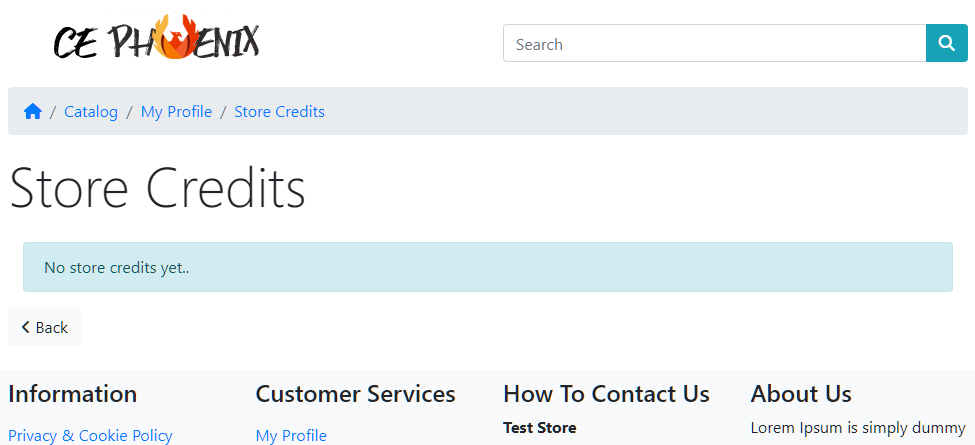This screenshot has width=975, height=445.
Task: Open Privacy & Cookie Policy link
Action: [x=90, y=436]
